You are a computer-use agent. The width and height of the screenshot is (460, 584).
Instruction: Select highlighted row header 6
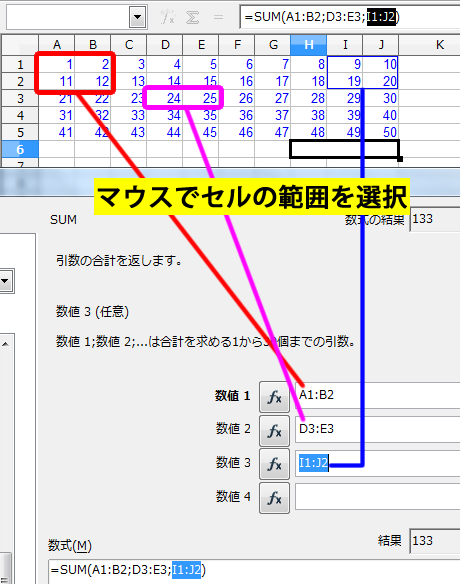pos(20,149)
